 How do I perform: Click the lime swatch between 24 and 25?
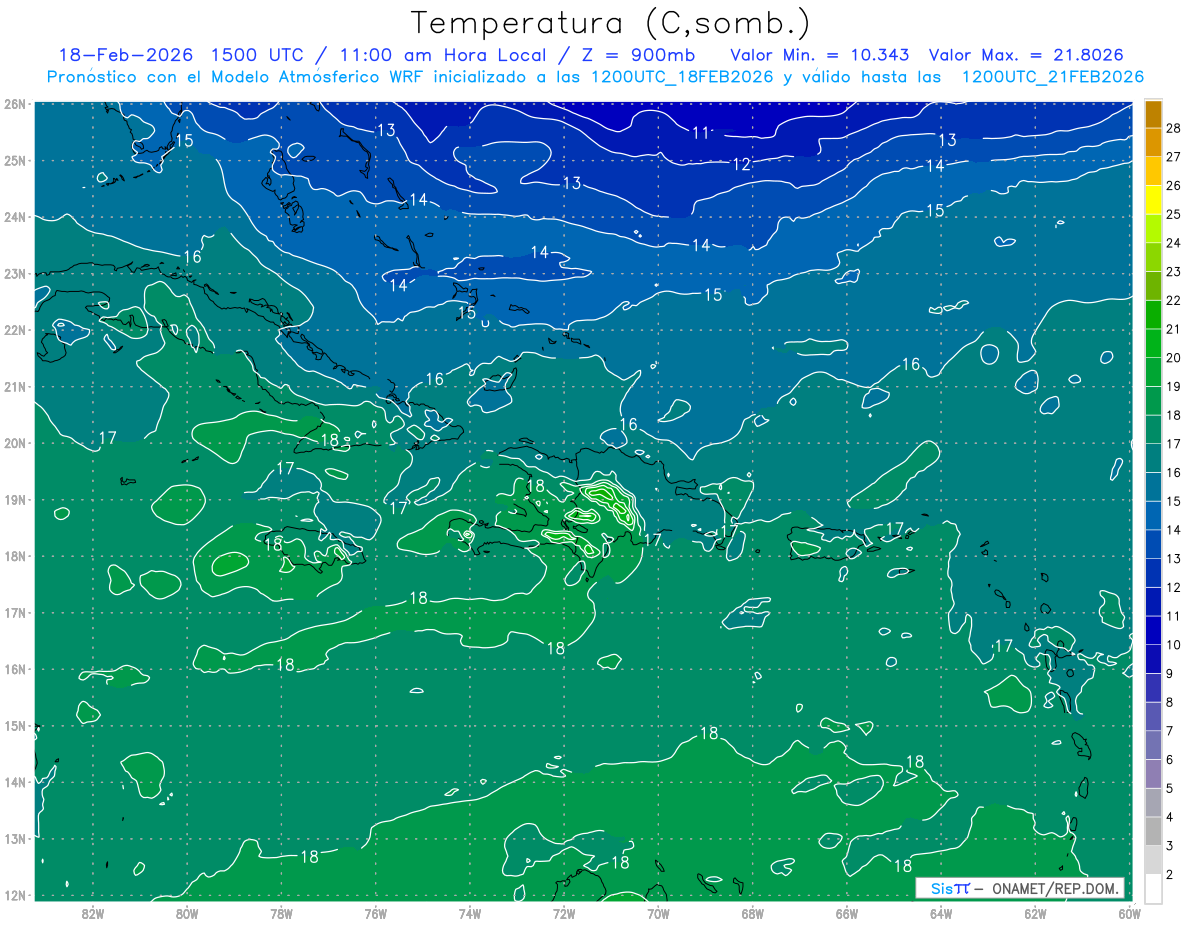pos(1153,228)
